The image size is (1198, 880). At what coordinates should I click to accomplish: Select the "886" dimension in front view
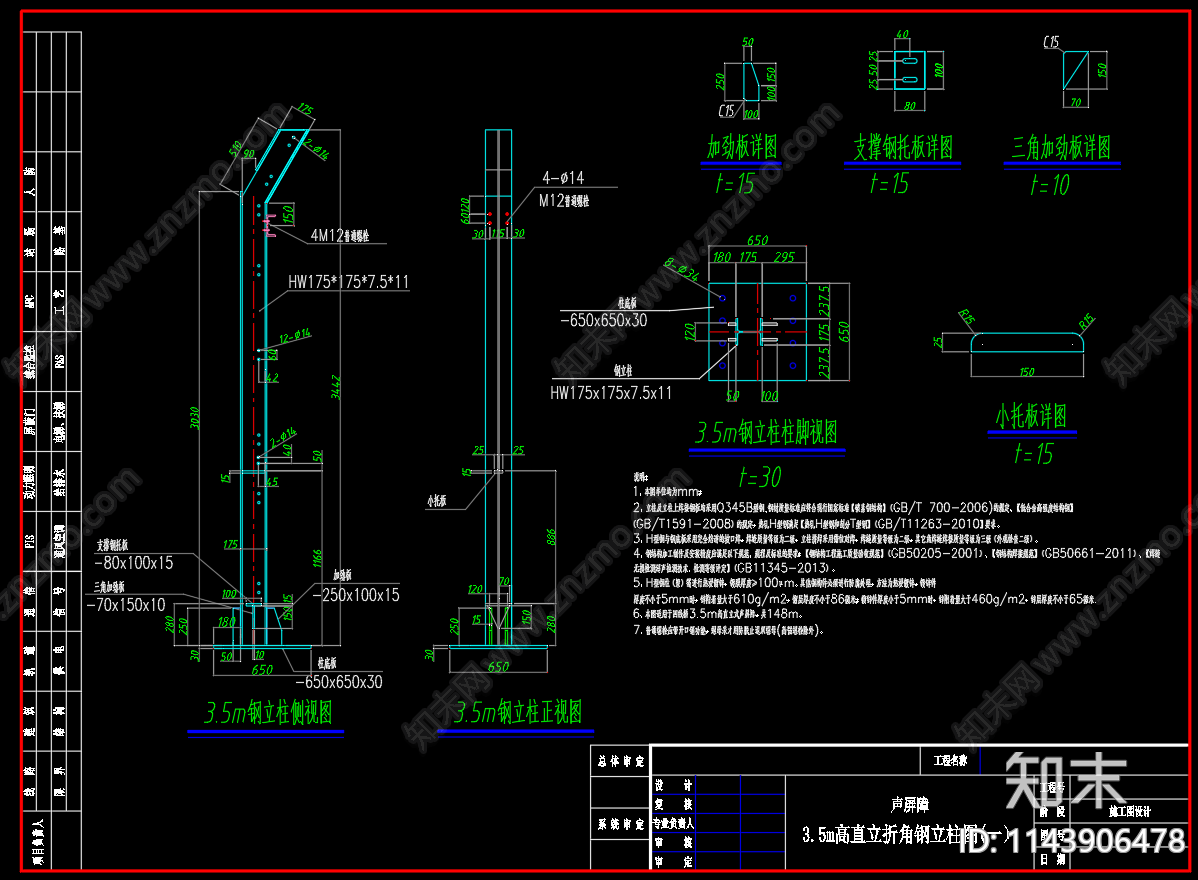pos(552,537)
